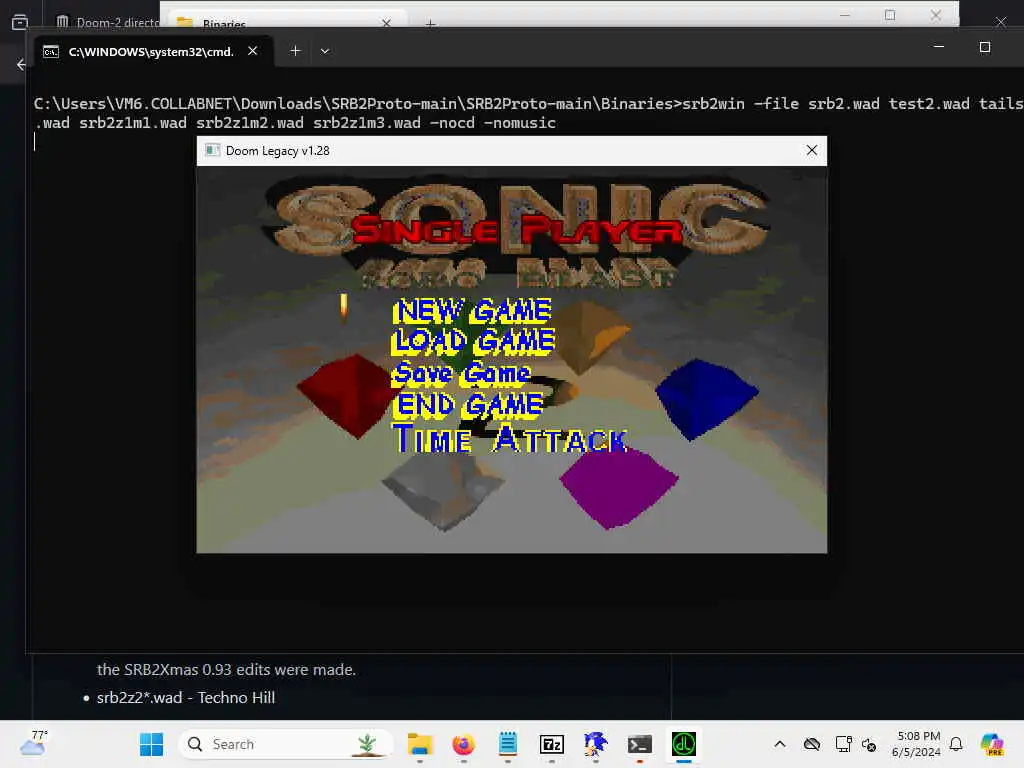
Task: Click the Doom Legacy window title icon
Action: click(212, 151)
